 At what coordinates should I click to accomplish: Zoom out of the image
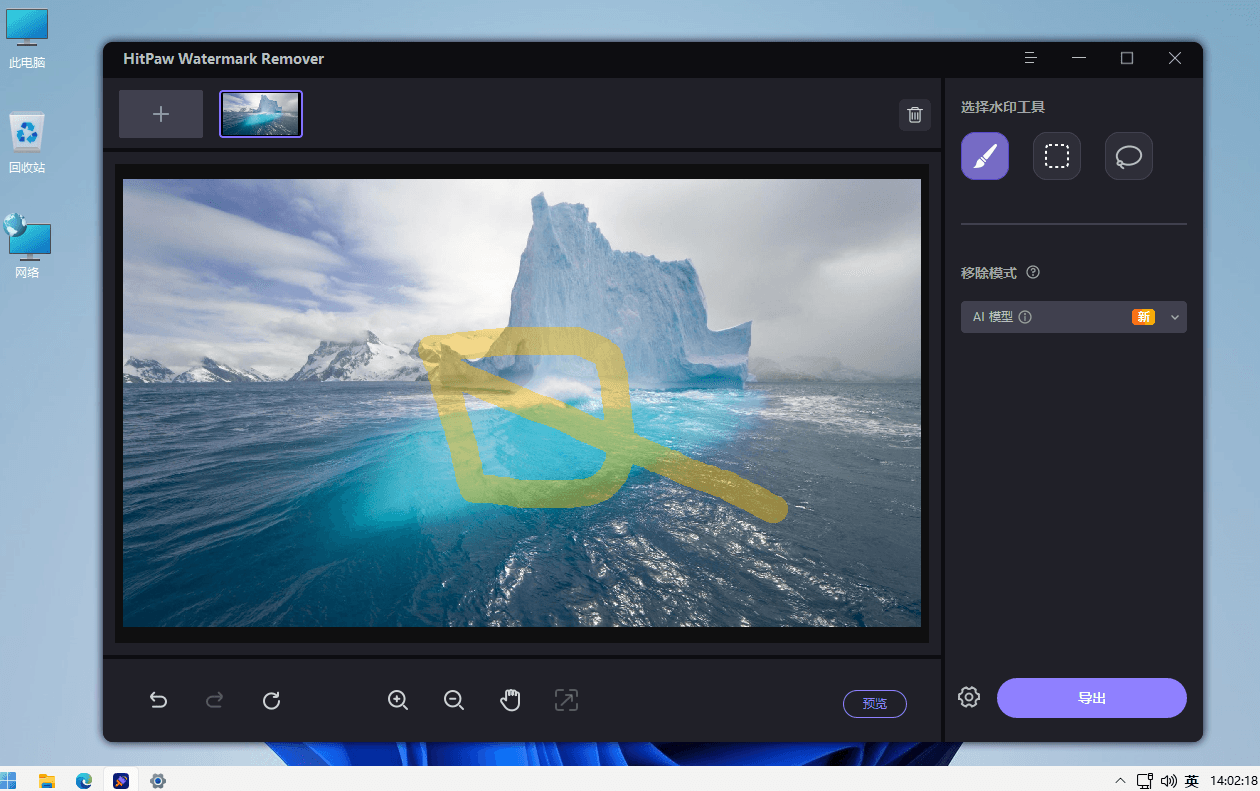[x=454, y=700]
